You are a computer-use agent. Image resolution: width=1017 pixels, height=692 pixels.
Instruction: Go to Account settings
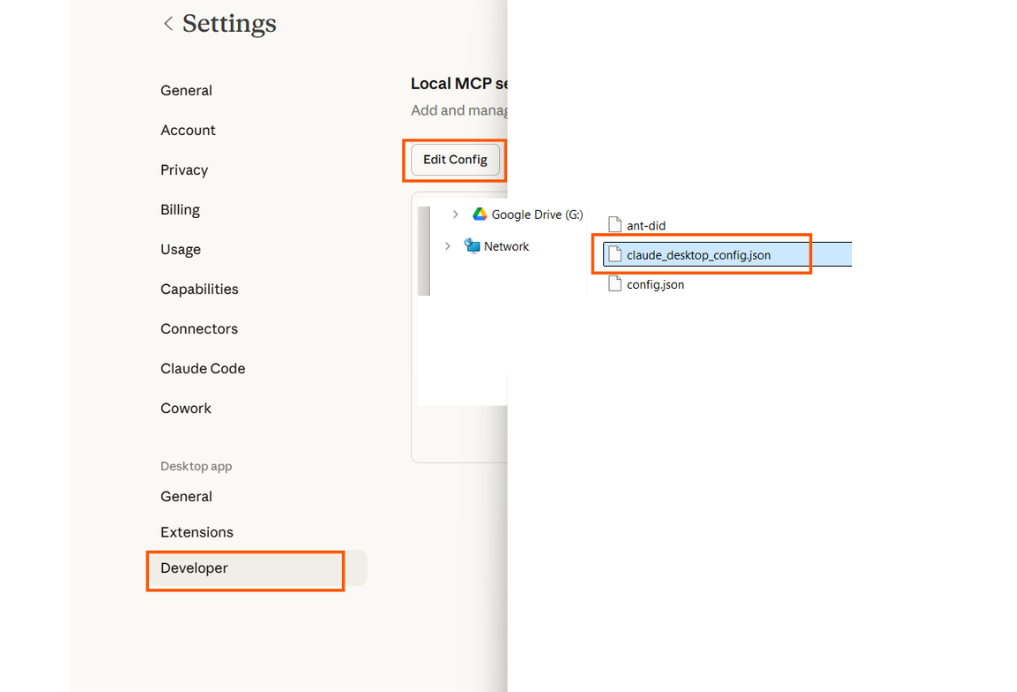pyautogui.click(x=188, y=130)
